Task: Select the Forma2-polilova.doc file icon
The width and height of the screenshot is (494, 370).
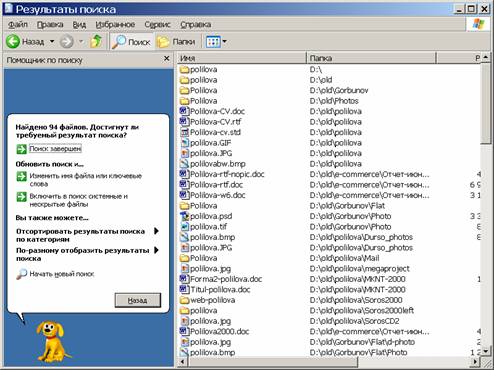Action: tap(184, 279)
